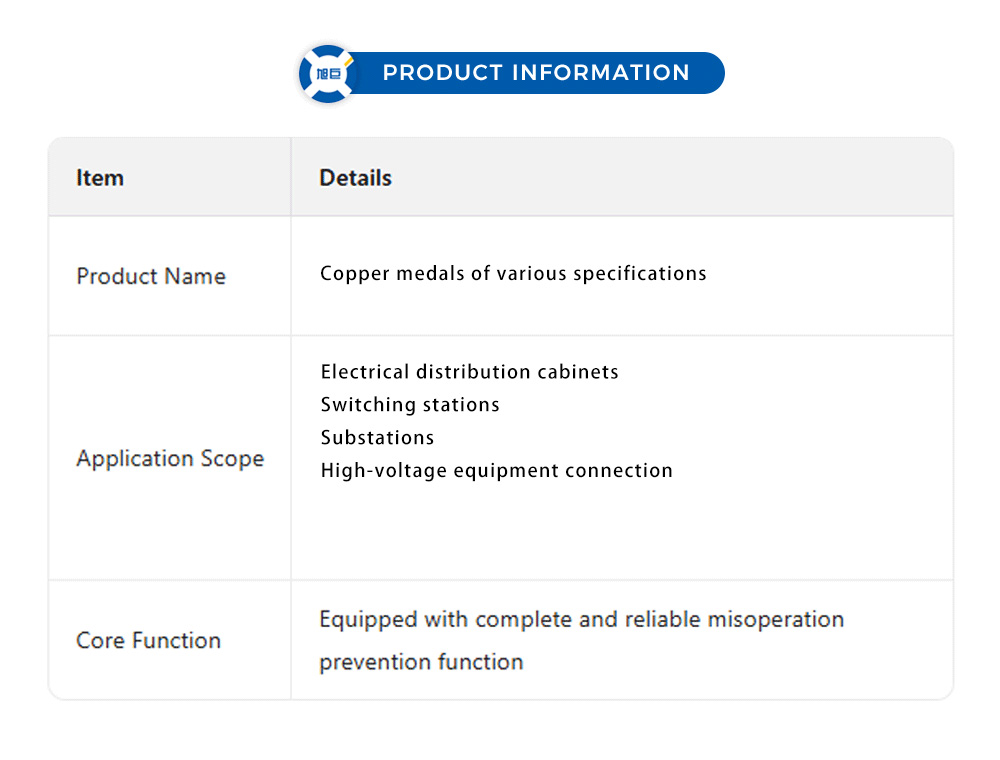Click Electrical distribution cabinets entry
The height and width of the screenshot is (760, 1000).
[x=469, y=372]
